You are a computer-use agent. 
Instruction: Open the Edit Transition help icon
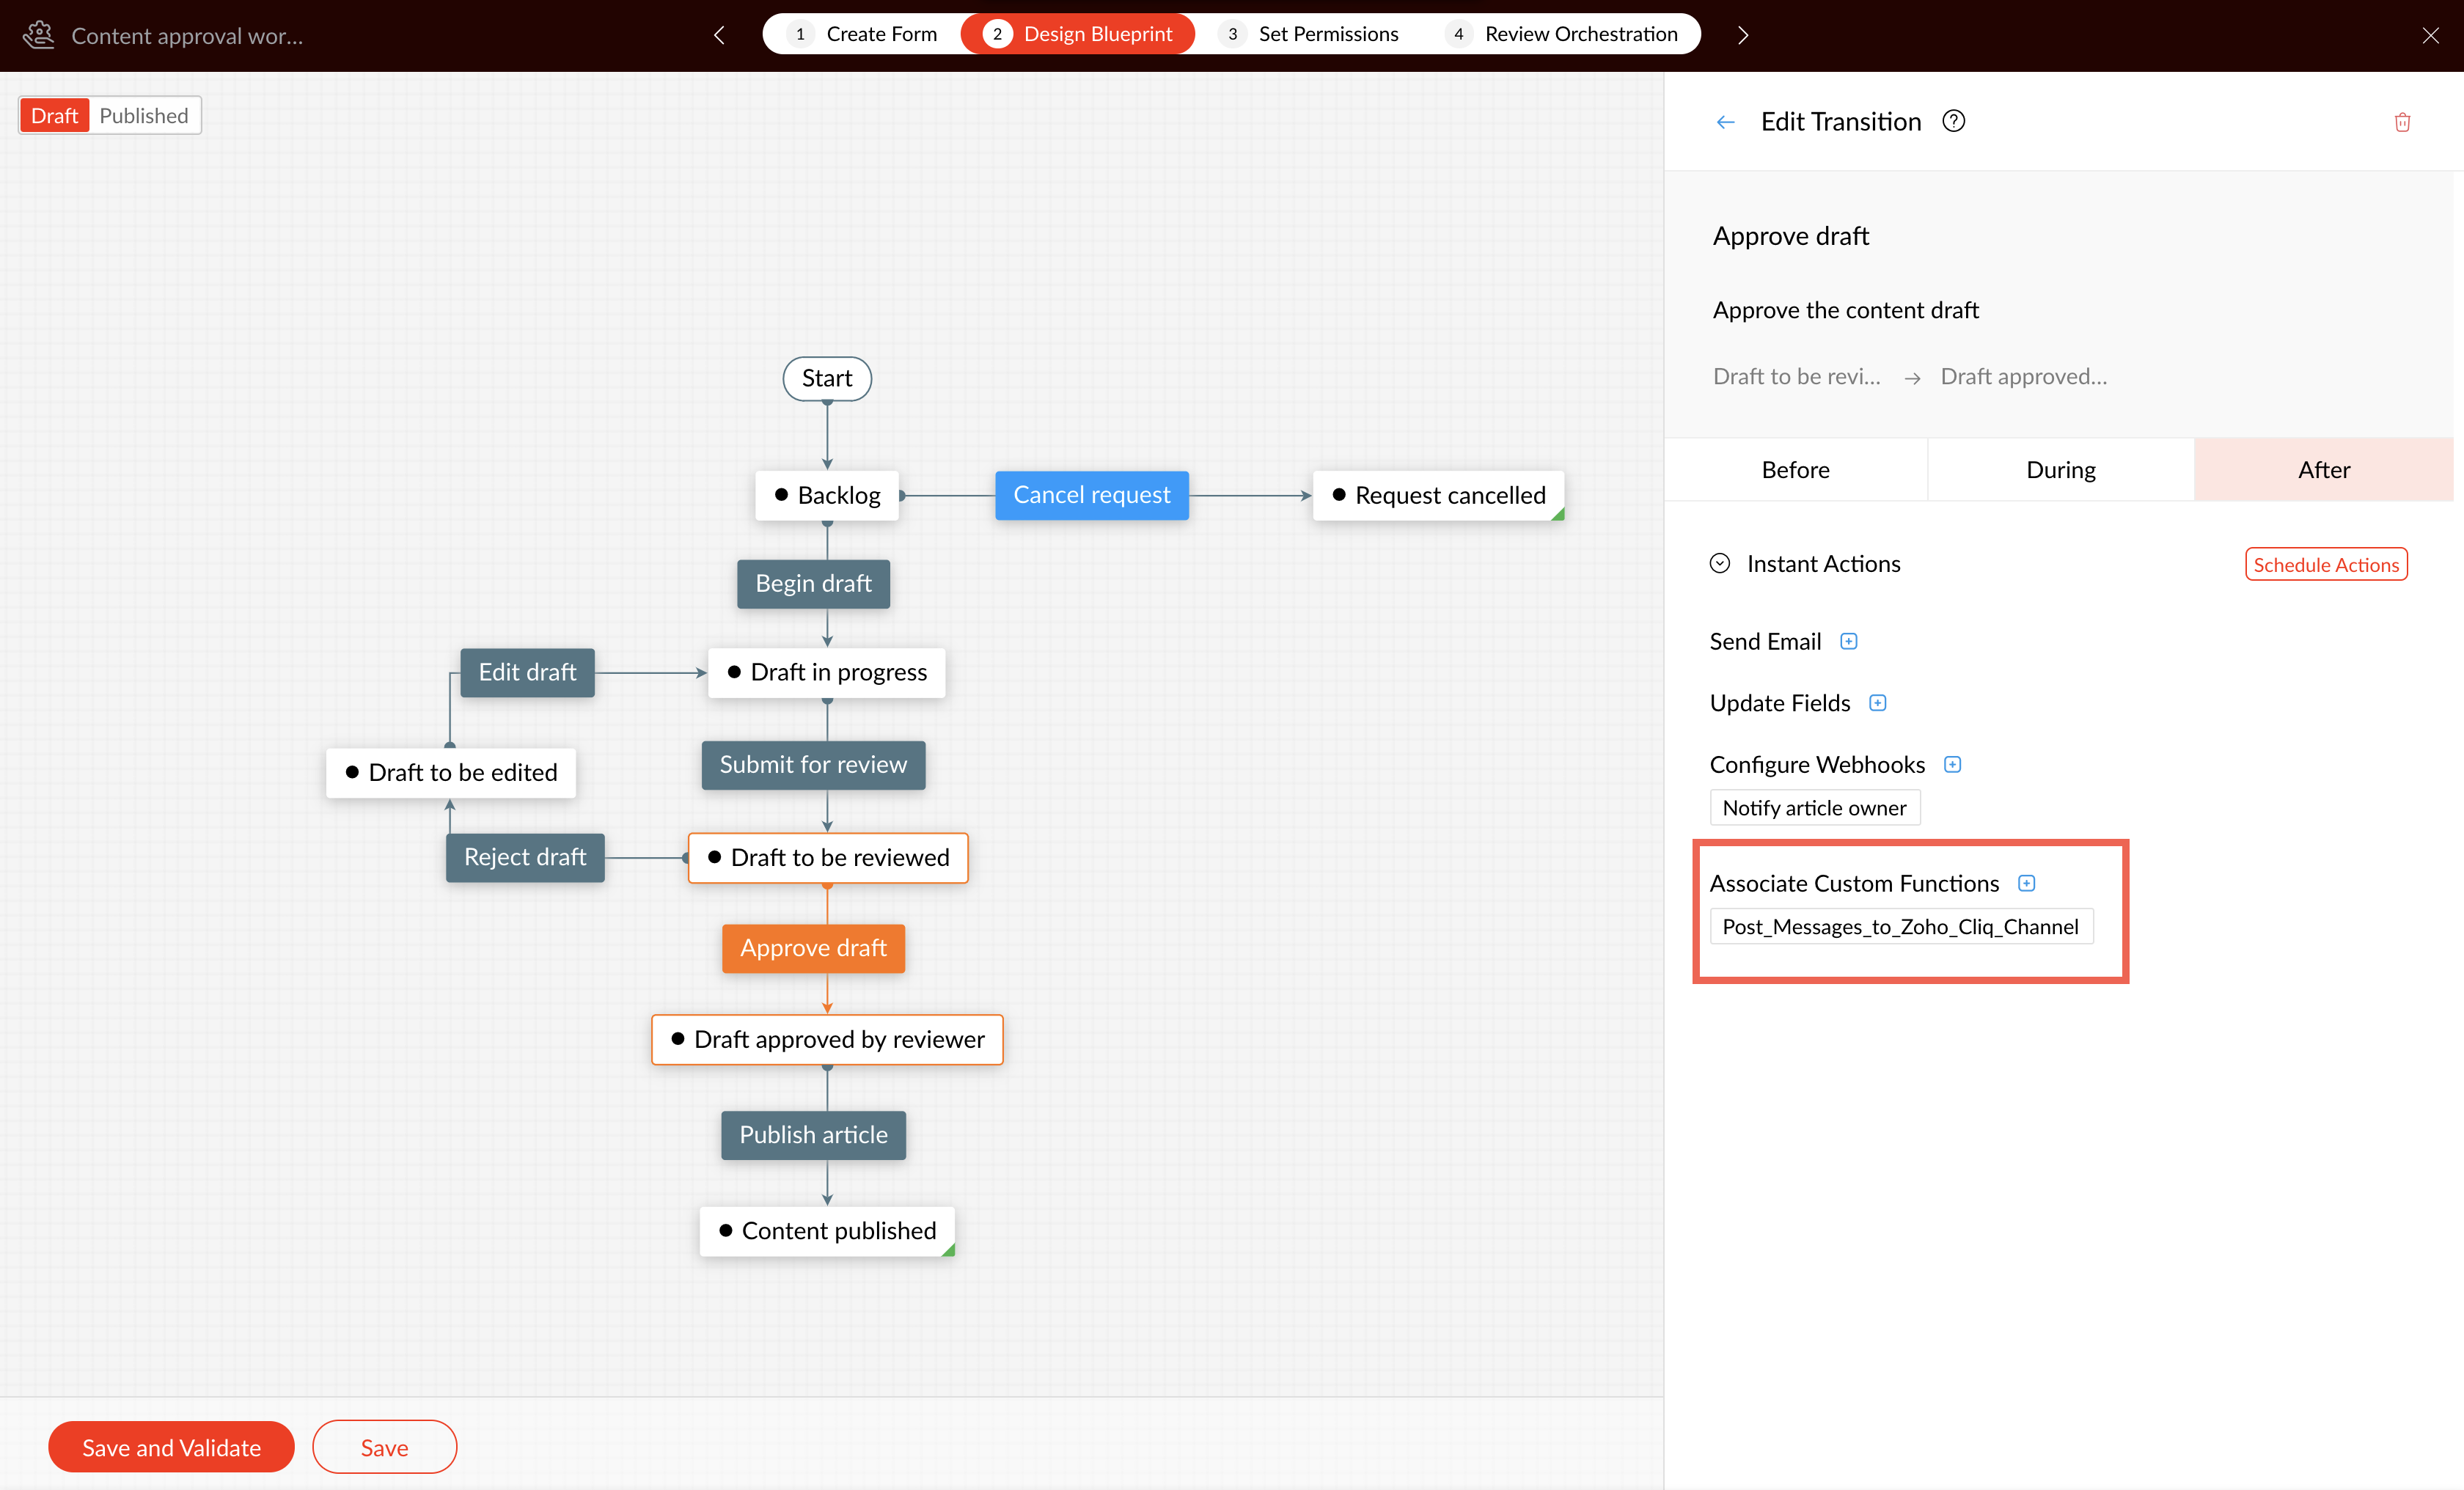coord(1953,121)
